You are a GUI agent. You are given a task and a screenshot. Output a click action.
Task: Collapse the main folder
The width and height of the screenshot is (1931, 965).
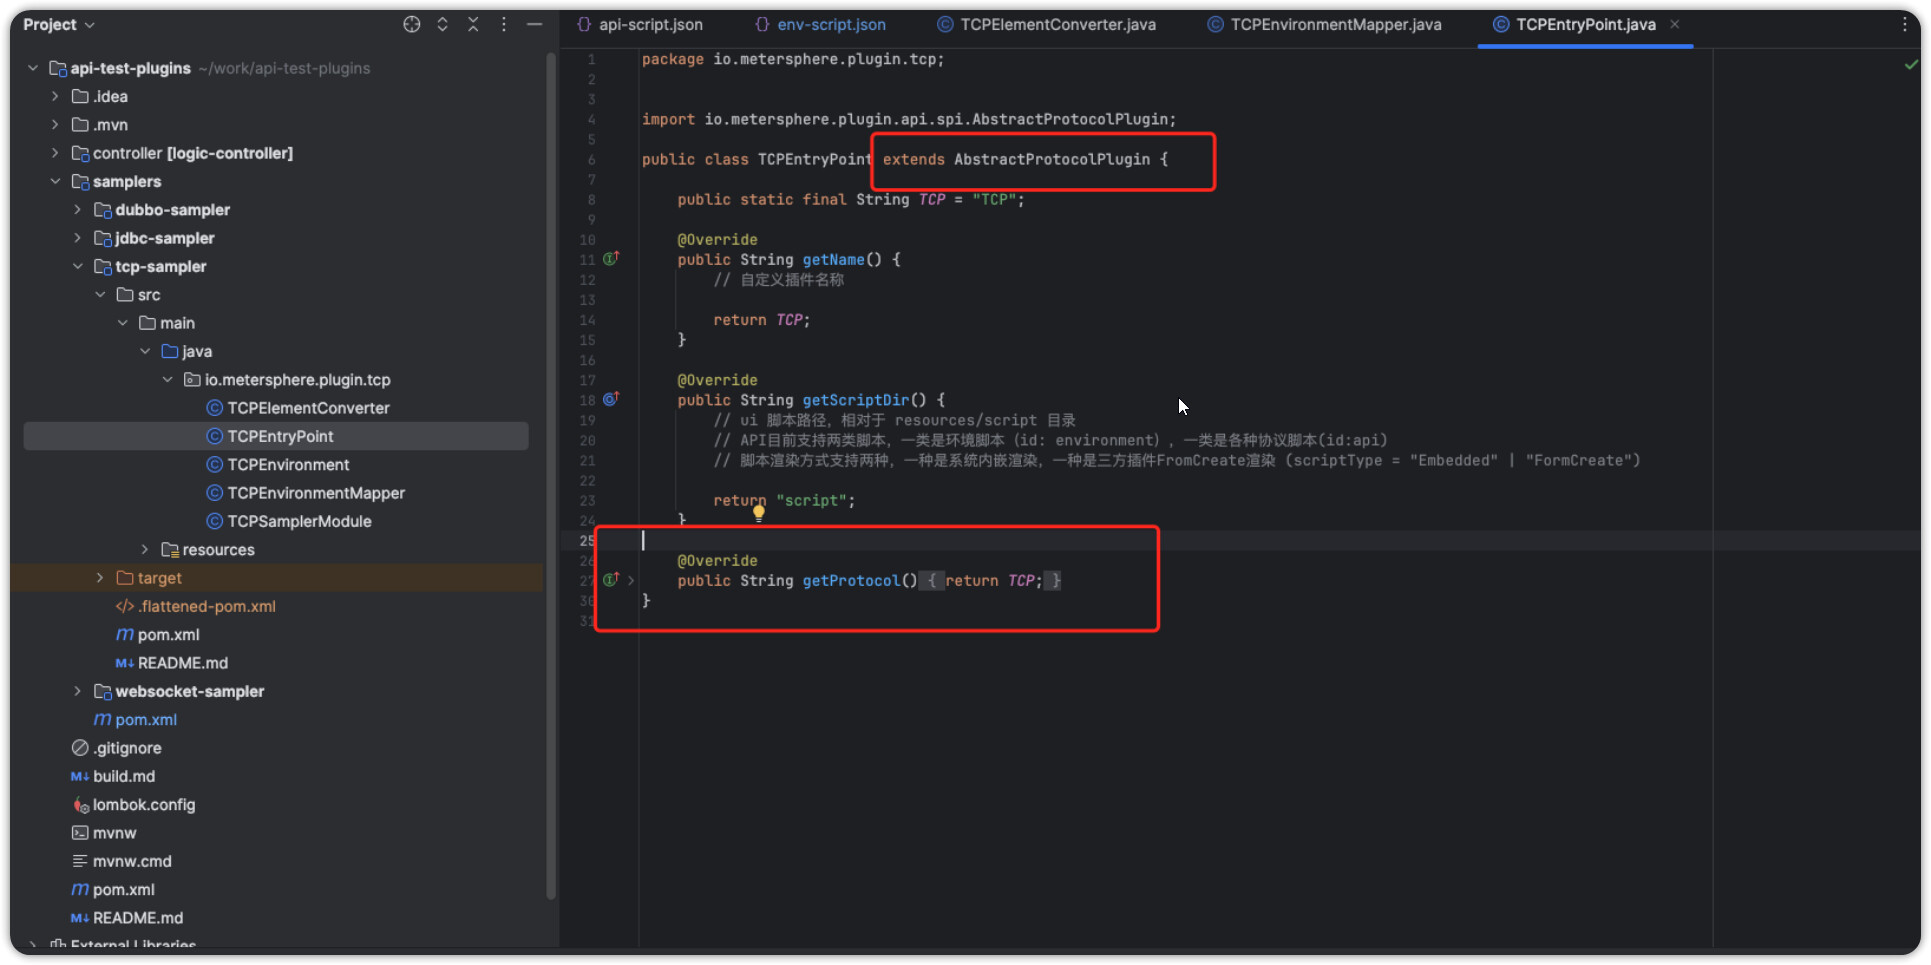(122, 323)
